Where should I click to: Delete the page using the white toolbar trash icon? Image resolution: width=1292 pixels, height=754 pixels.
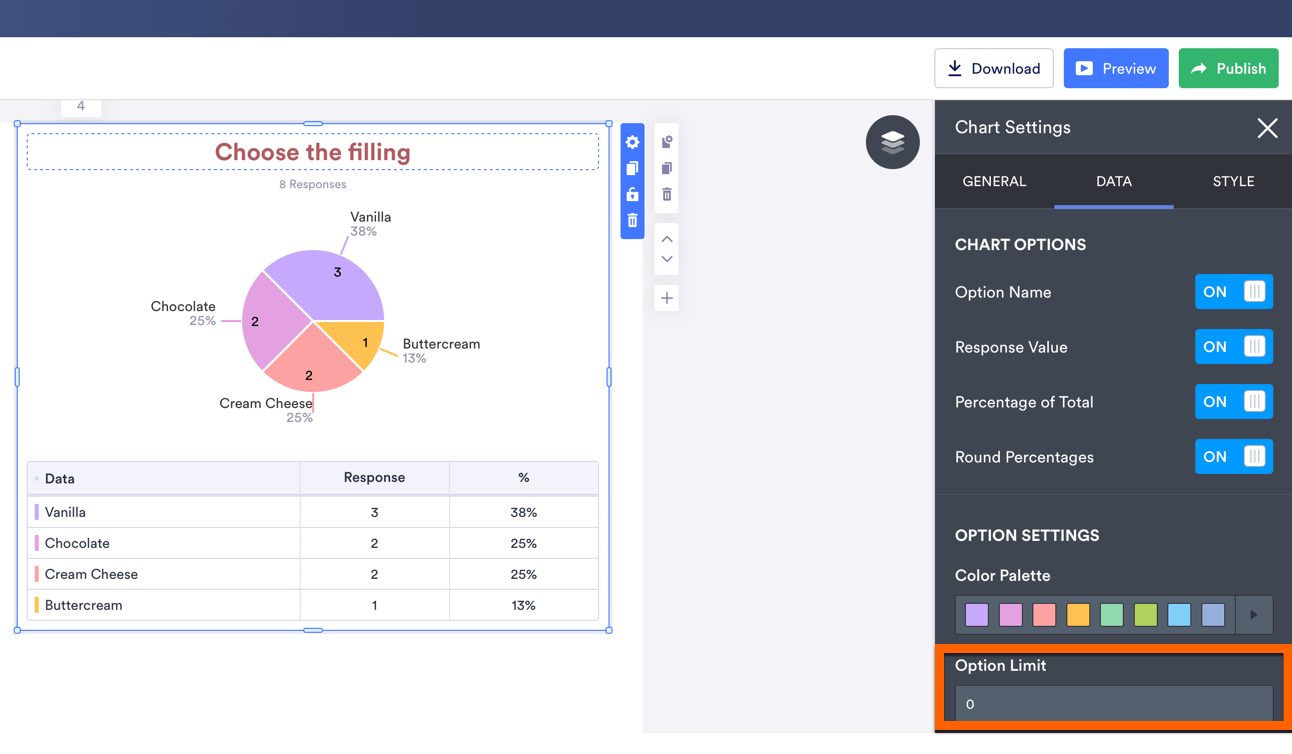[x=667, y=194]
